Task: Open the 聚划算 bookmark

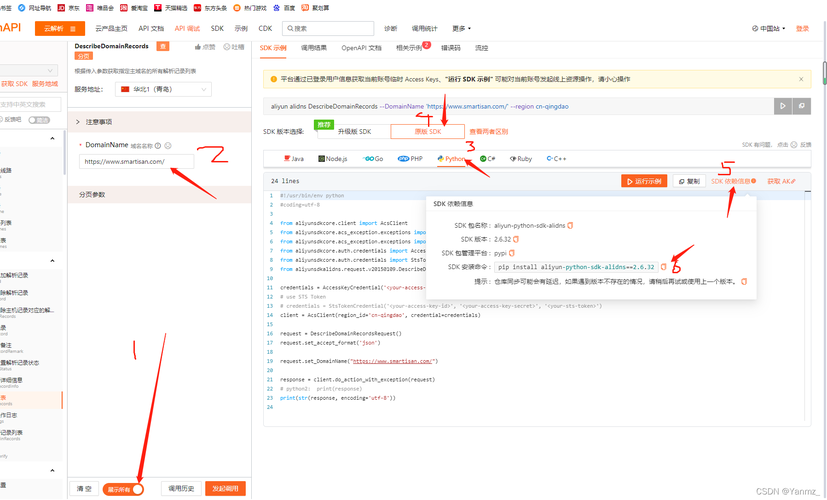Action: tap(315, 8)
